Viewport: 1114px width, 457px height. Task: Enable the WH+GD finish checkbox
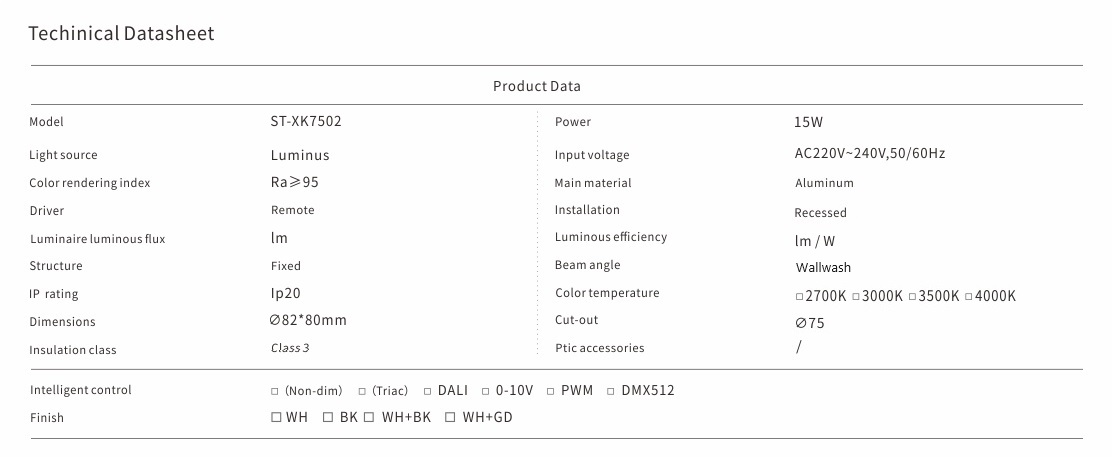451,417
